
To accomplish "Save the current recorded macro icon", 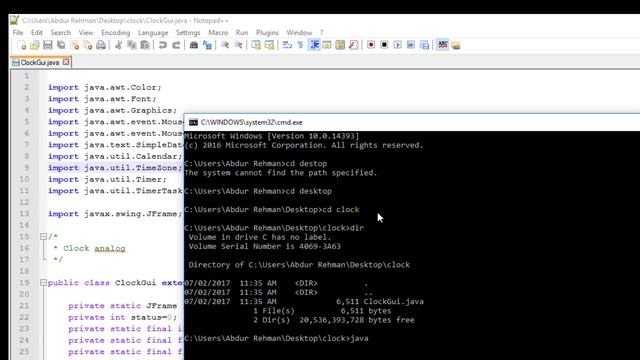I will [424, 45].
